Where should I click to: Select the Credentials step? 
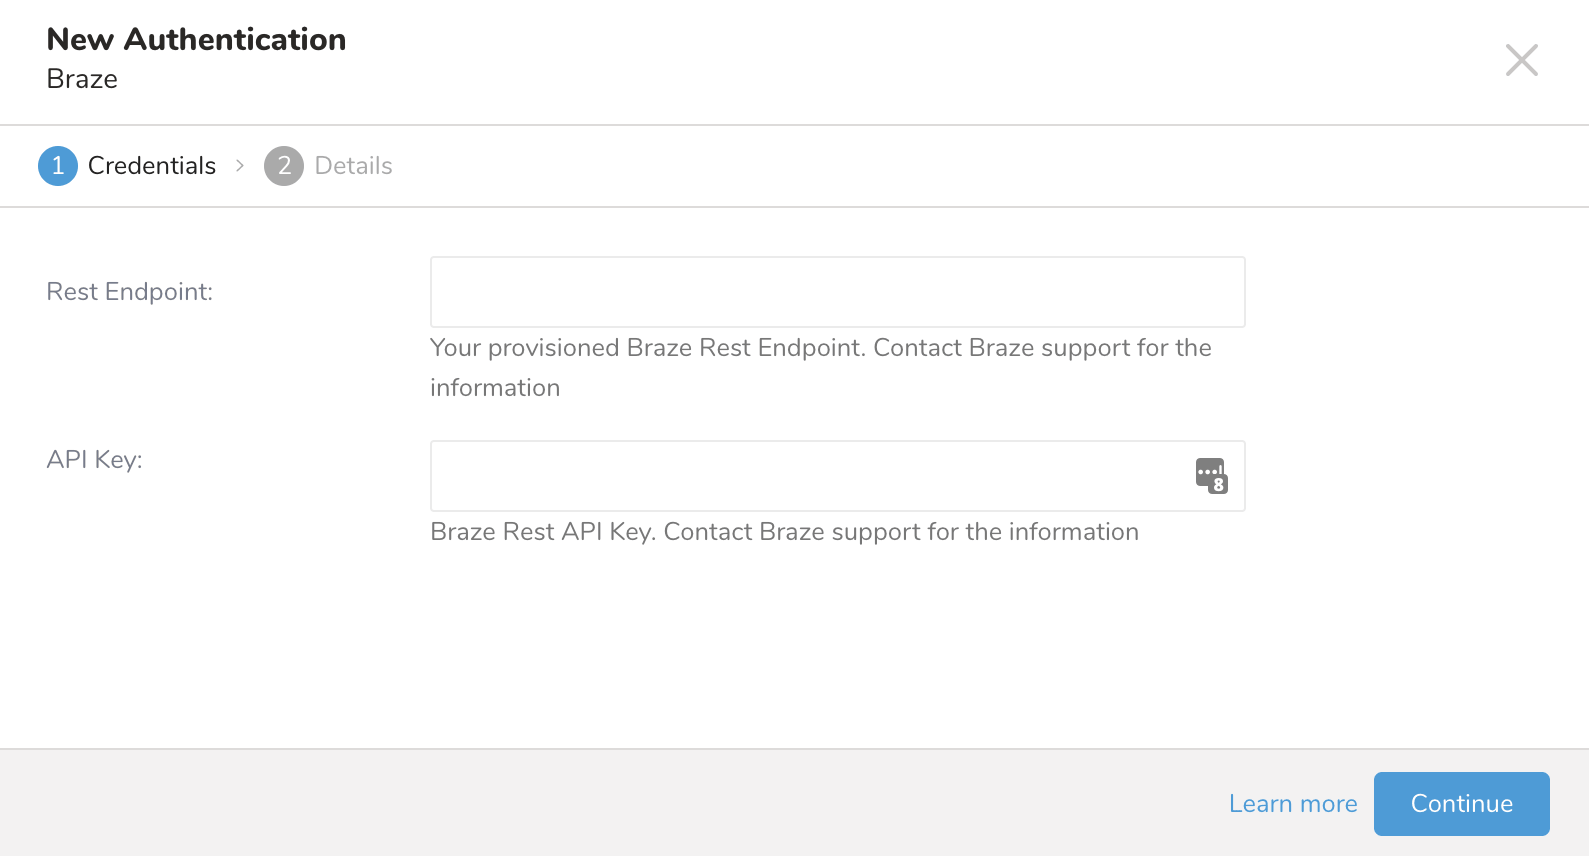[x=151, y=166]
